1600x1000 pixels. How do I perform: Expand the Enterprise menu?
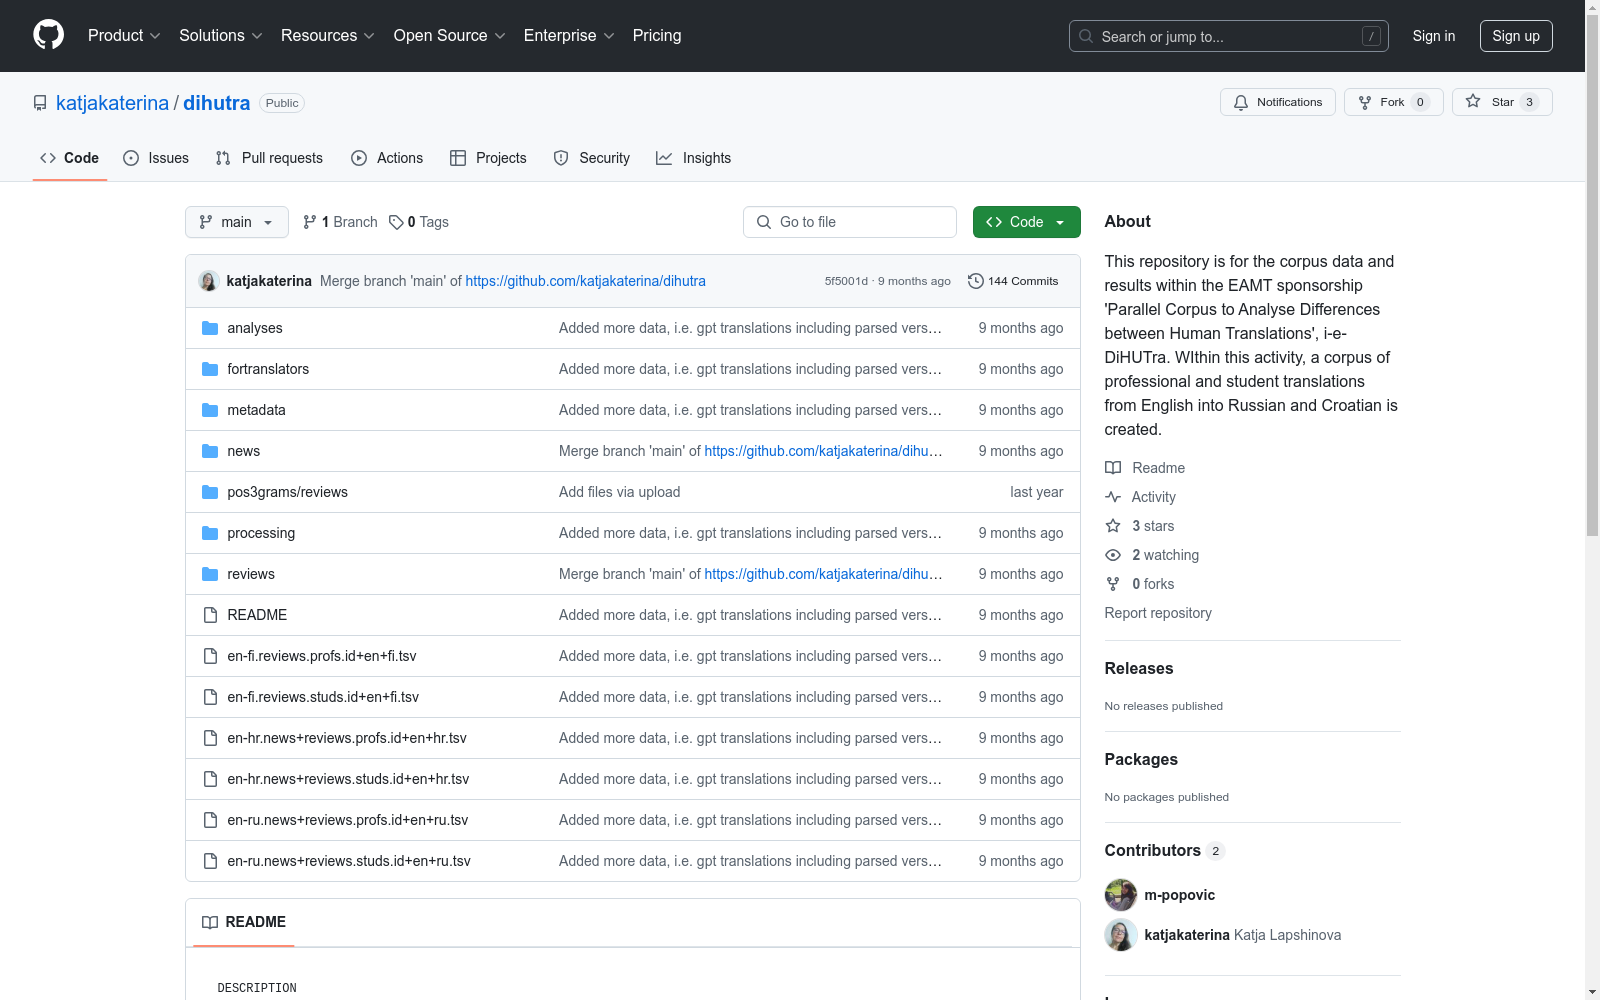(x=568, y=36)
